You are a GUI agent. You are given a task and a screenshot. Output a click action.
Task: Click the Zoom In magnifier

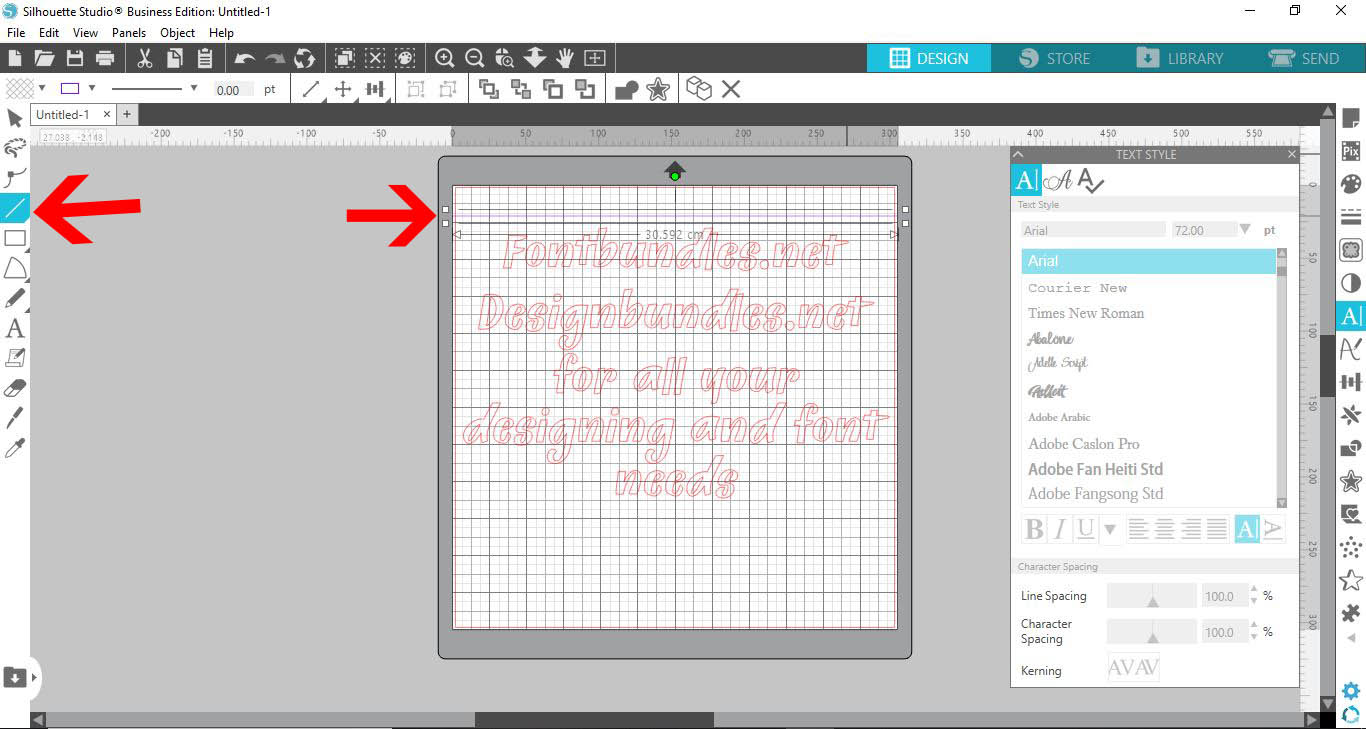pos(445,58)
